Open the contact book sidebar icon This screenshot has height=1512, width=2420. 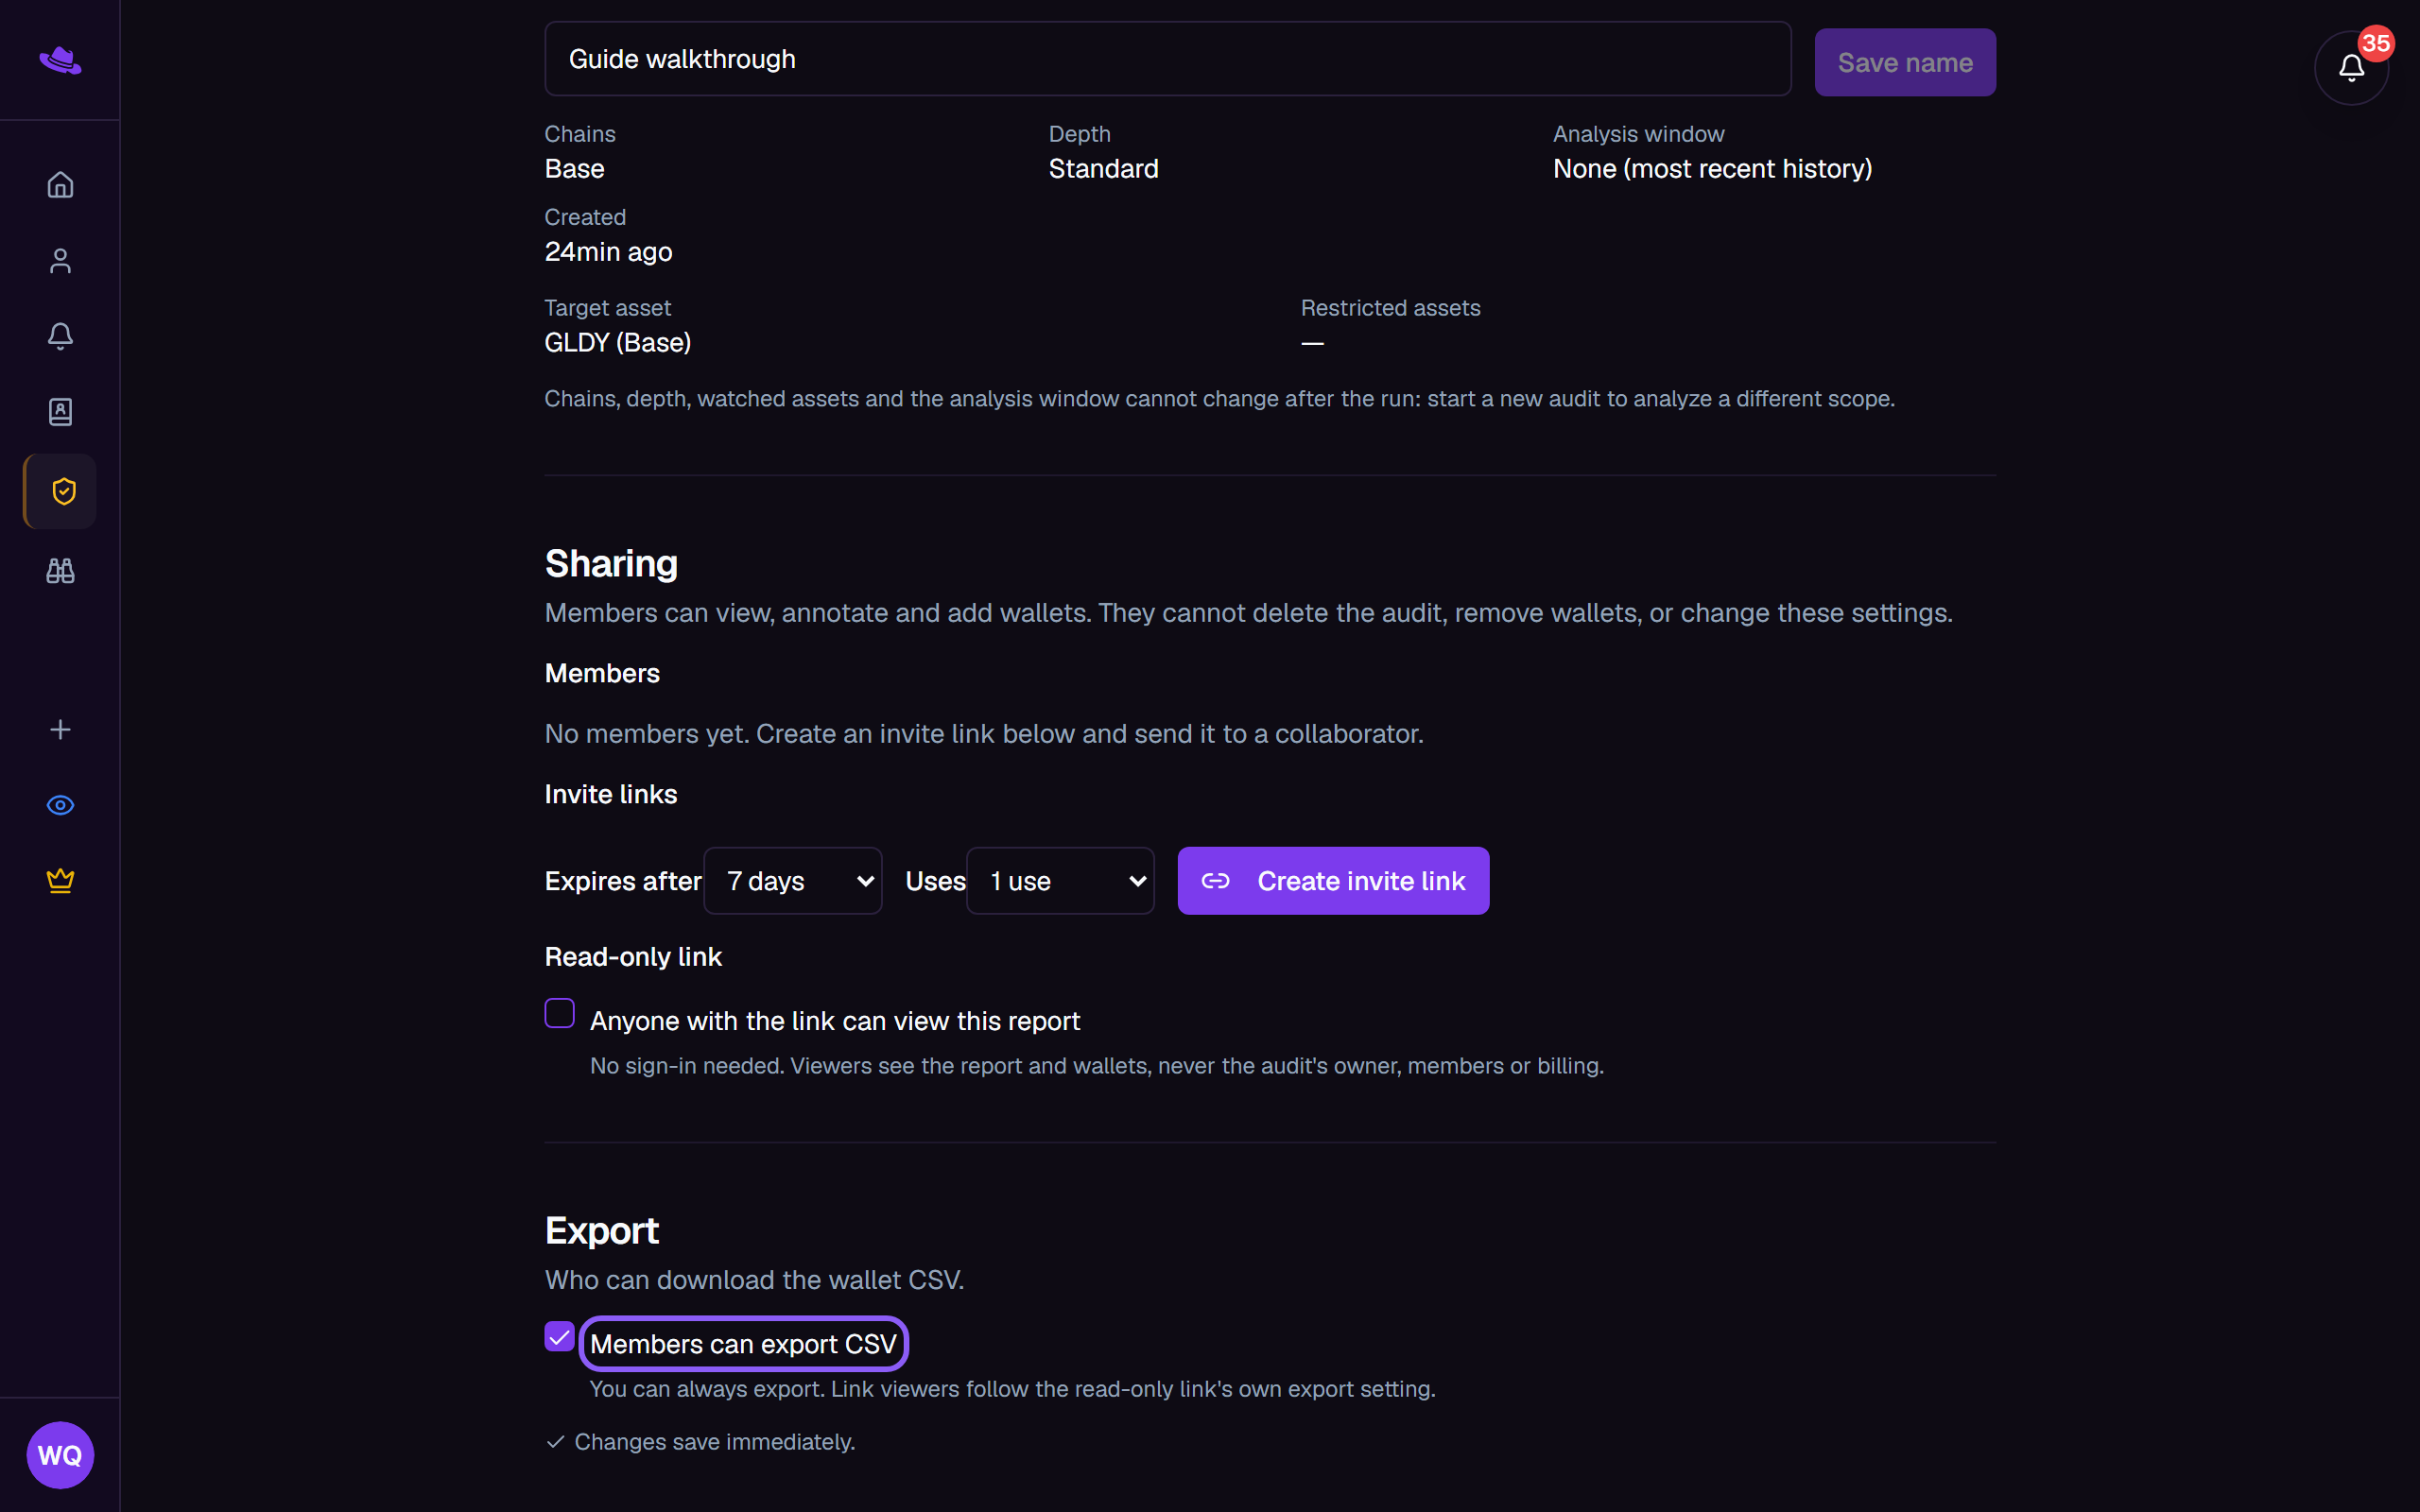point(60,412)
